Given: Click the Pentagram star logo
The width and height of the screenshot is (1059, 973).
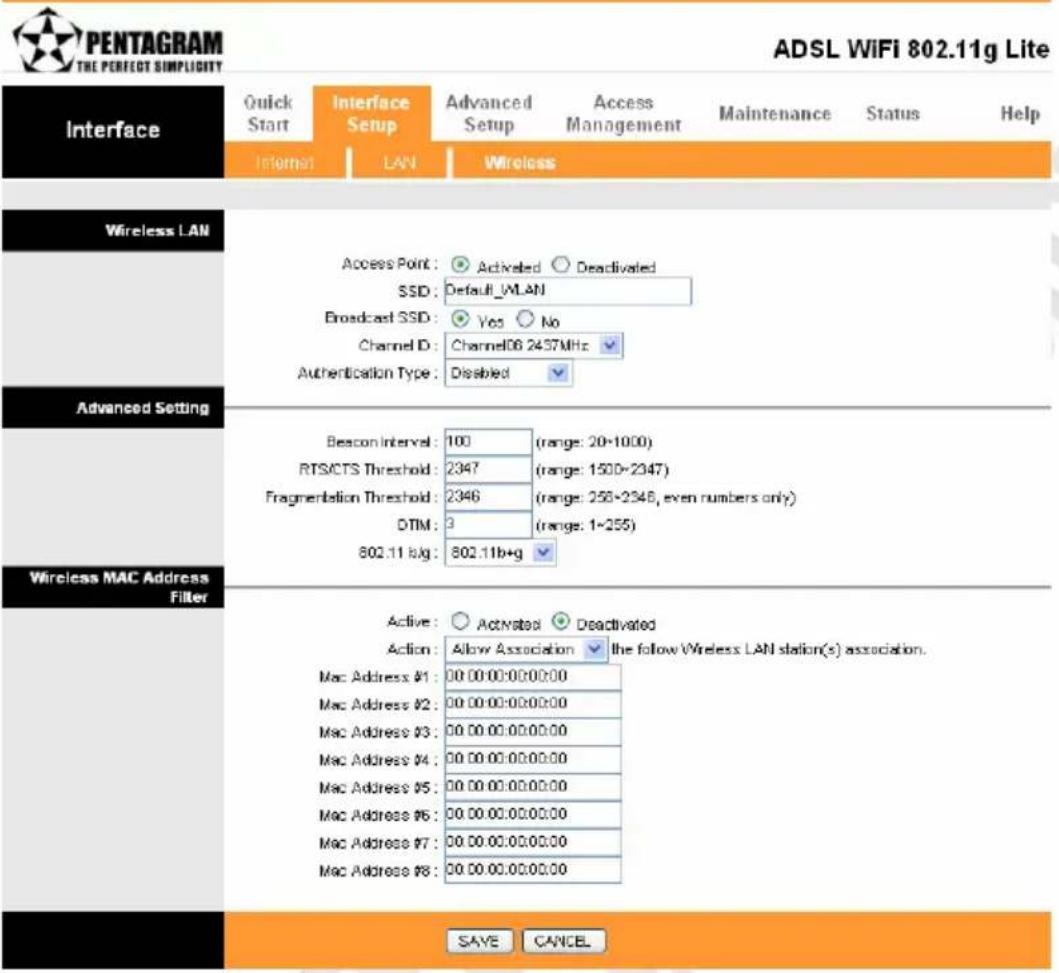Looking at the screenshot, I should [x=47, y=41].
